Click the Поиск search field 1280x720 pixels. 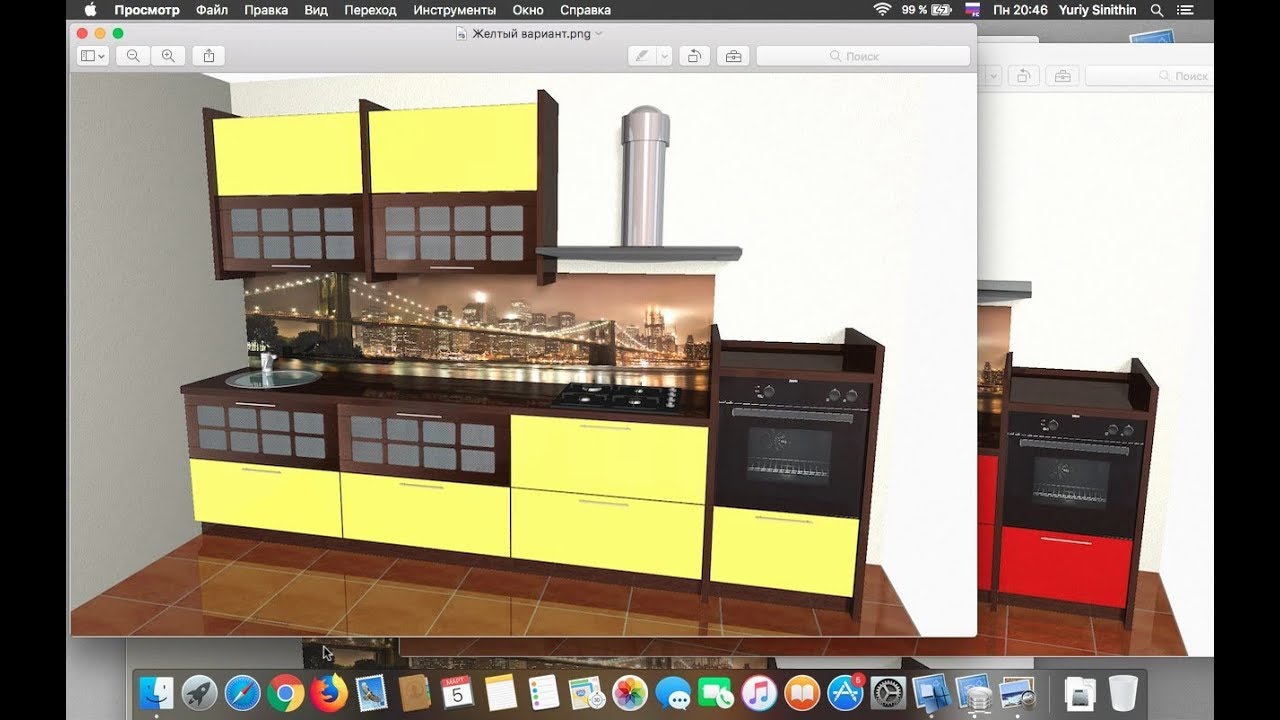pyautogui.click(x=862, y=56)
